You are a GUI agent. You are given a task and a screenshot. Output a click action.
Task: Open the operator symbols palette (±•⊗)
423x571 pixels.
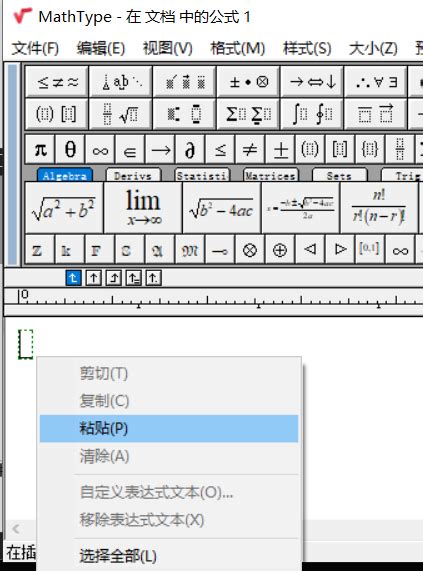pyautogui.click(x=248, y=82)
